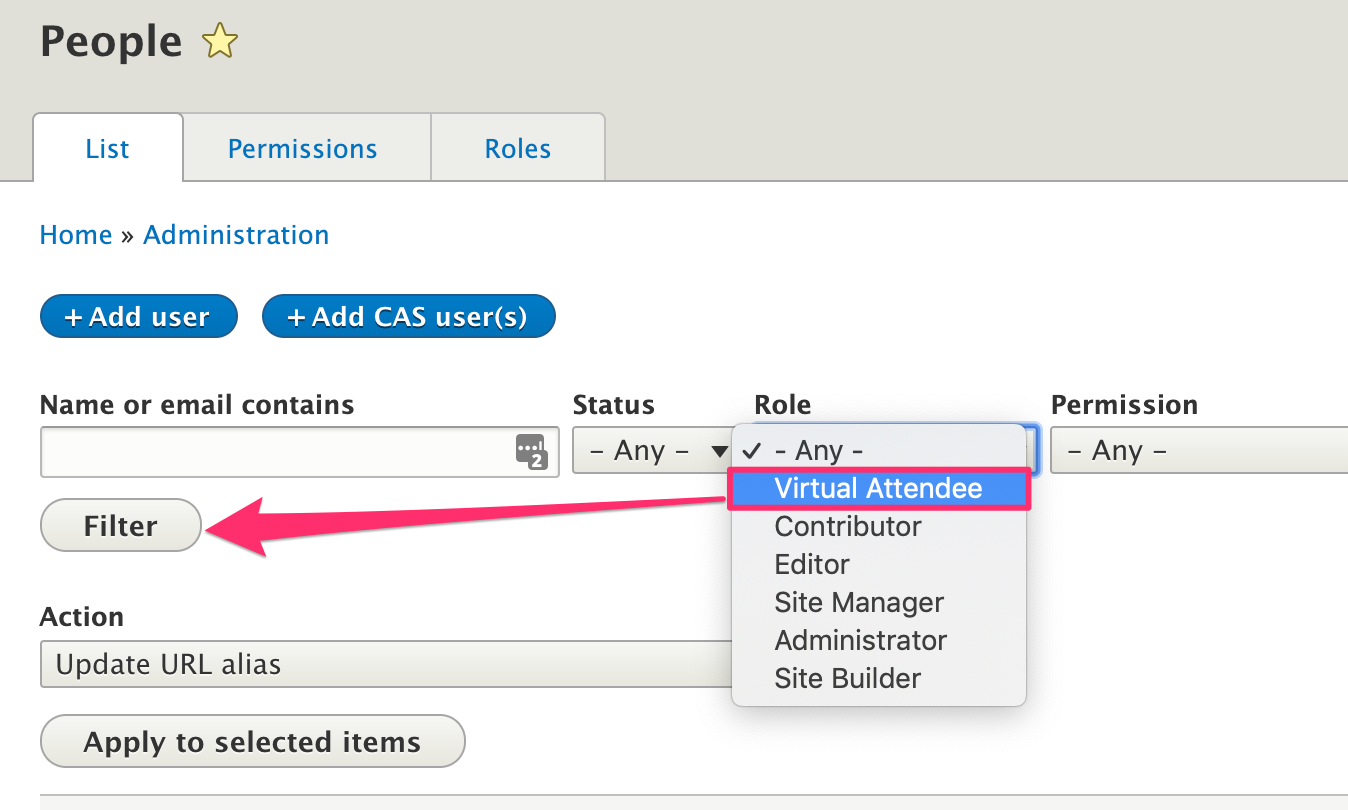Select Site Manager role option
Screen dimensions: 1348x810
(859, 603)
